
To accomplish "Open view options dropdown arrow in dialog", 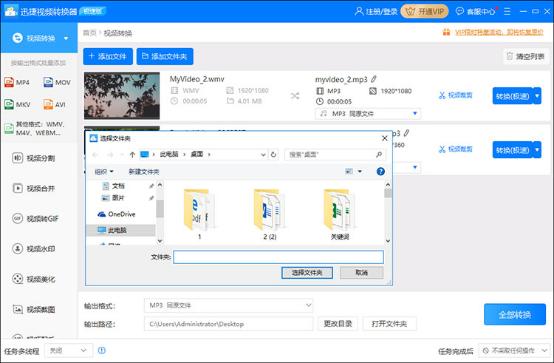I will click(x=360, y=171).
